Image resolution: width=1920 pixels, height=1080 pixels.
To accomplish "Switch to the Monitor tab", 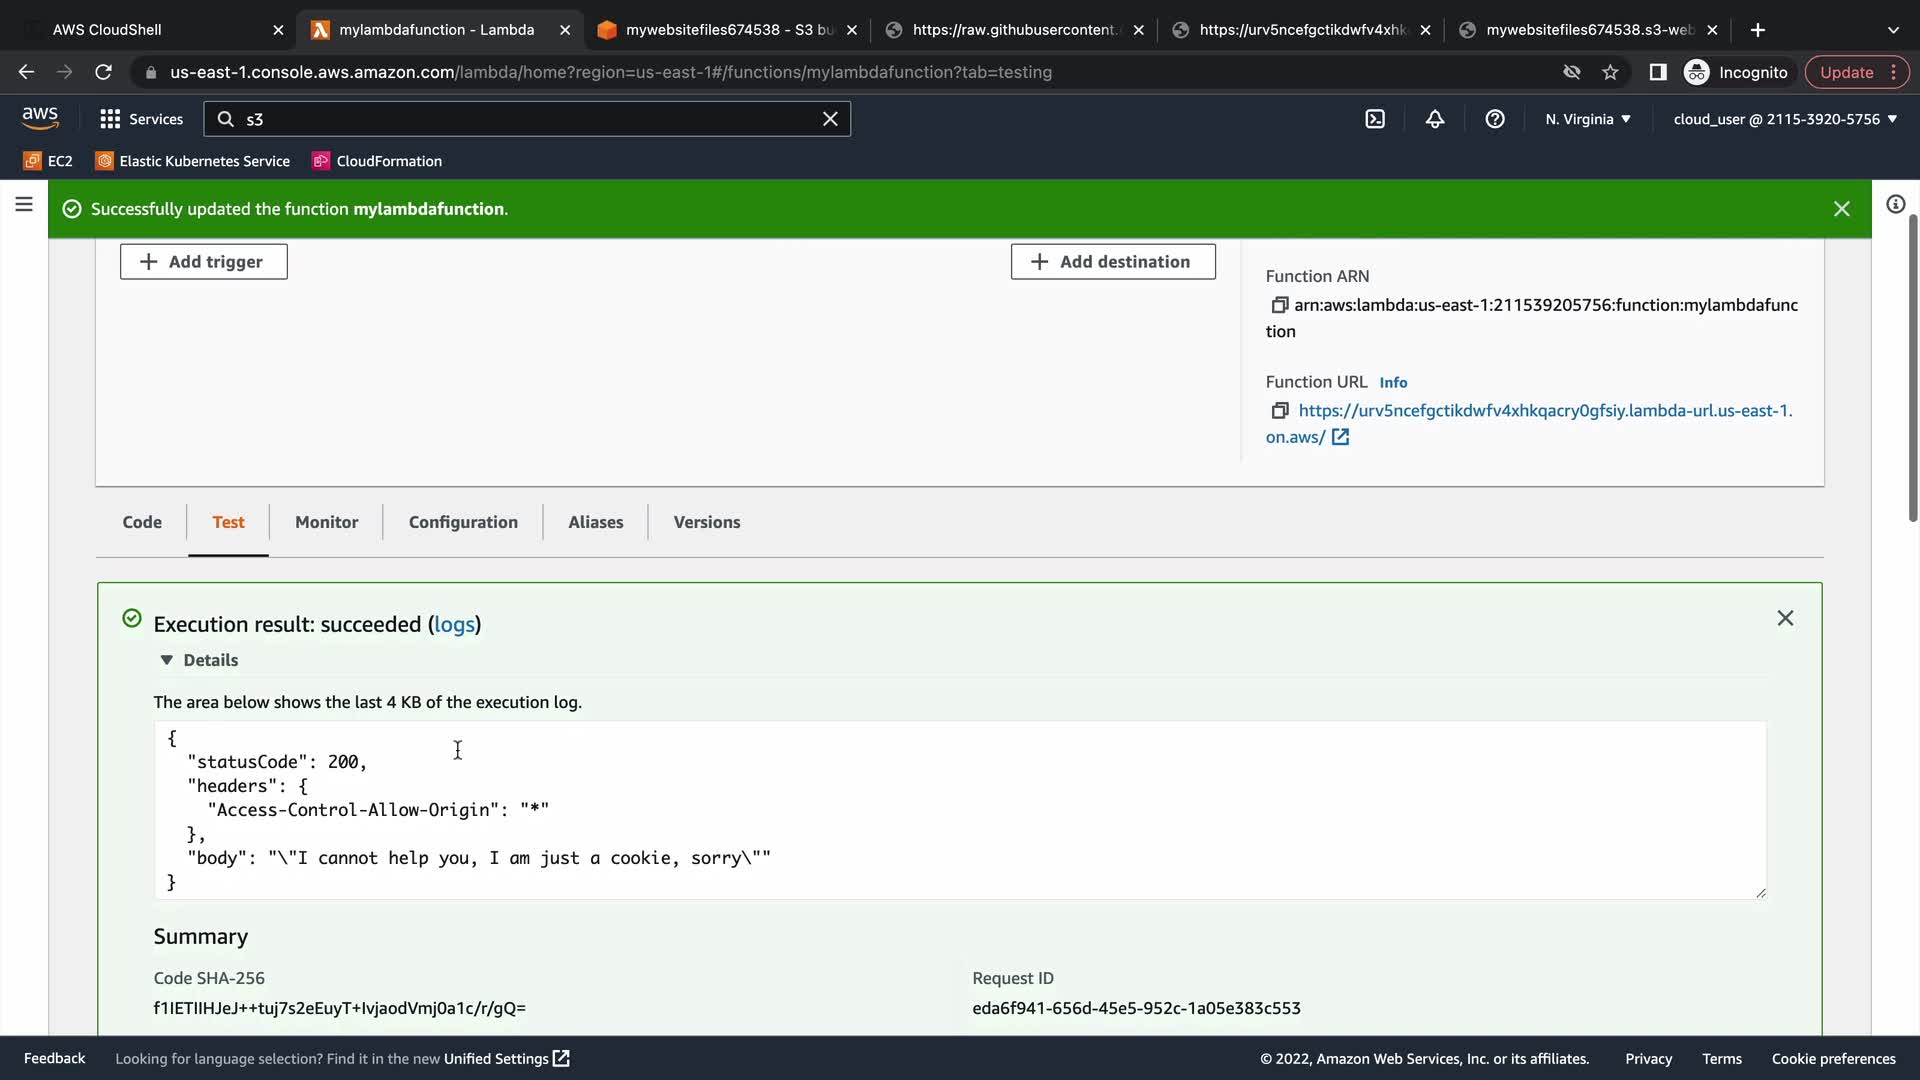I will (x=326, y=522).
